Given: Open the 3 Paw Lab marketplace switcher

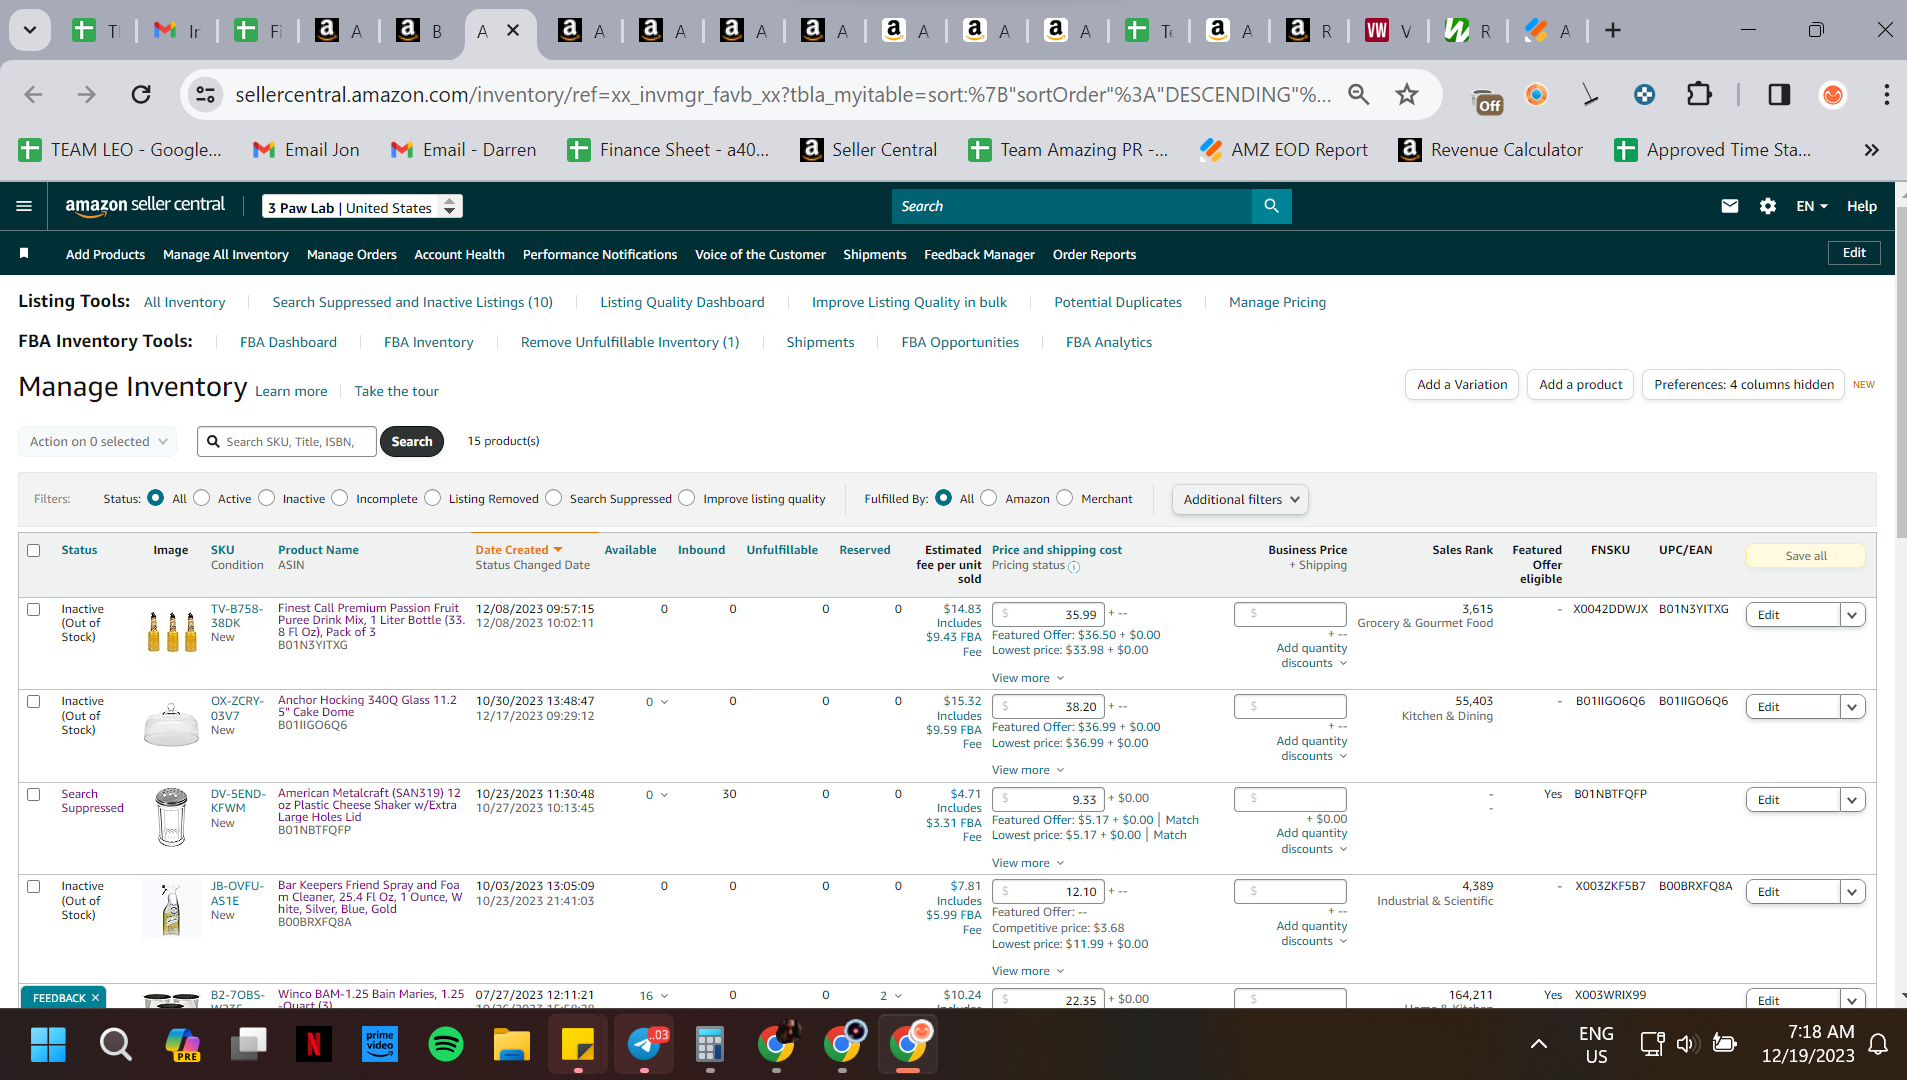Looking at the screenshot, I should (362, 207).
